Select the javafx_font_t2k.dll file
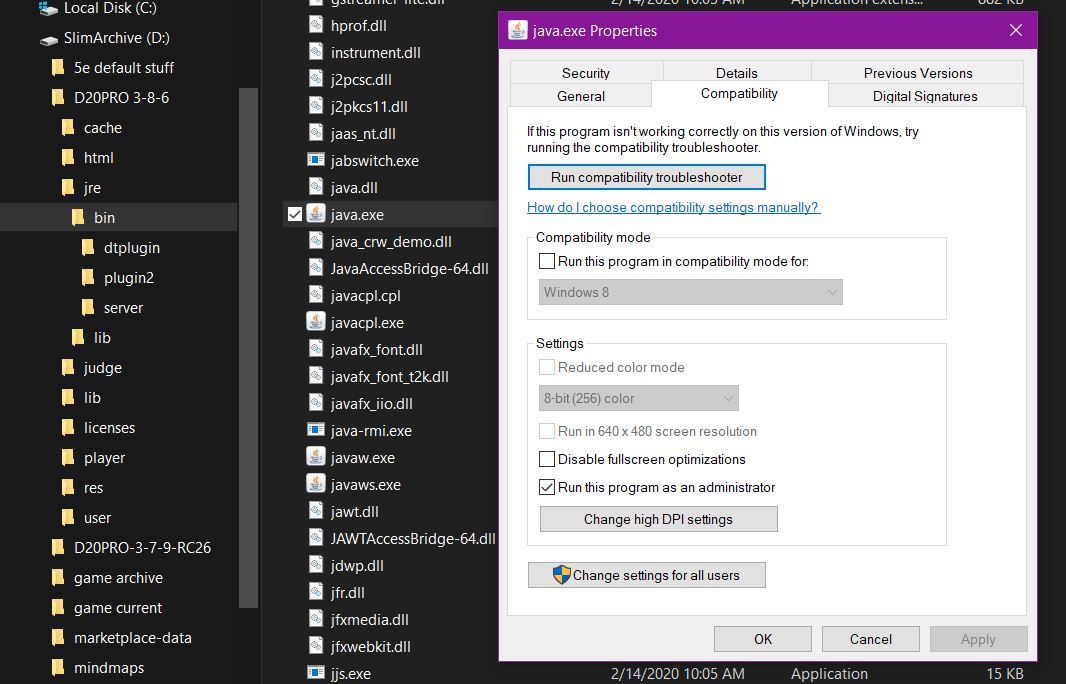 click(390, 377)
